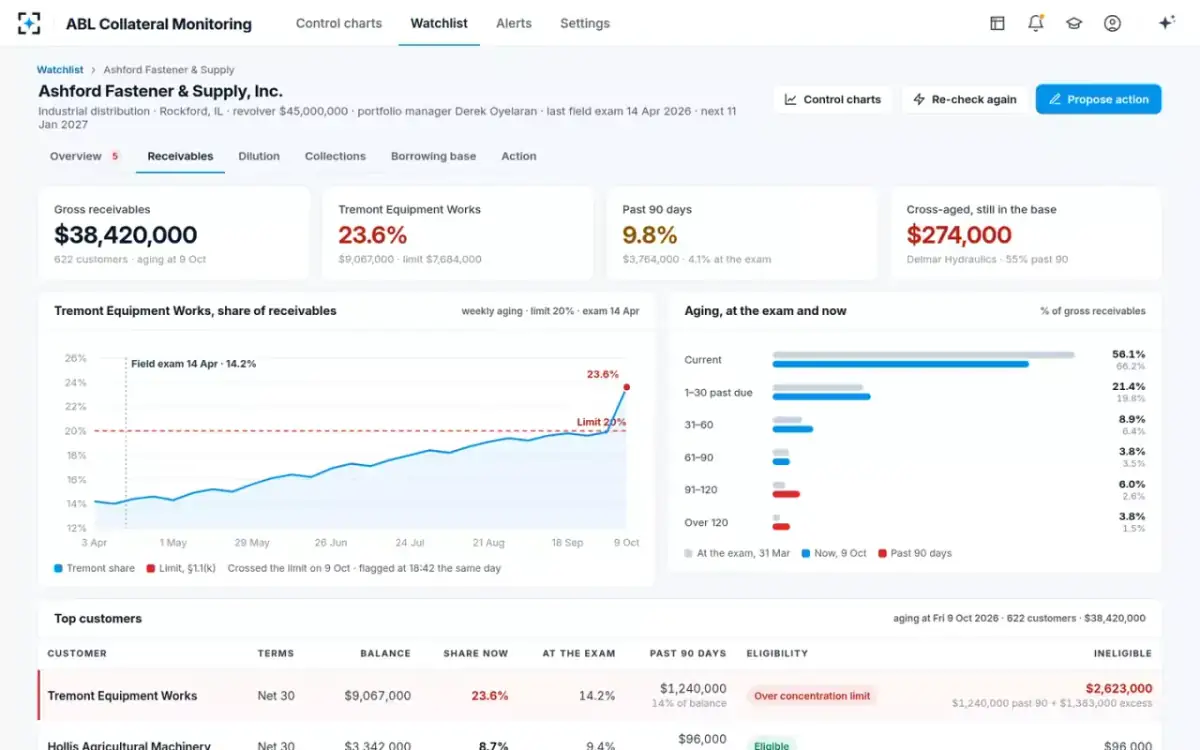
Task: Click the Cross-aged $274,000 card
Action: point(1026,234)
